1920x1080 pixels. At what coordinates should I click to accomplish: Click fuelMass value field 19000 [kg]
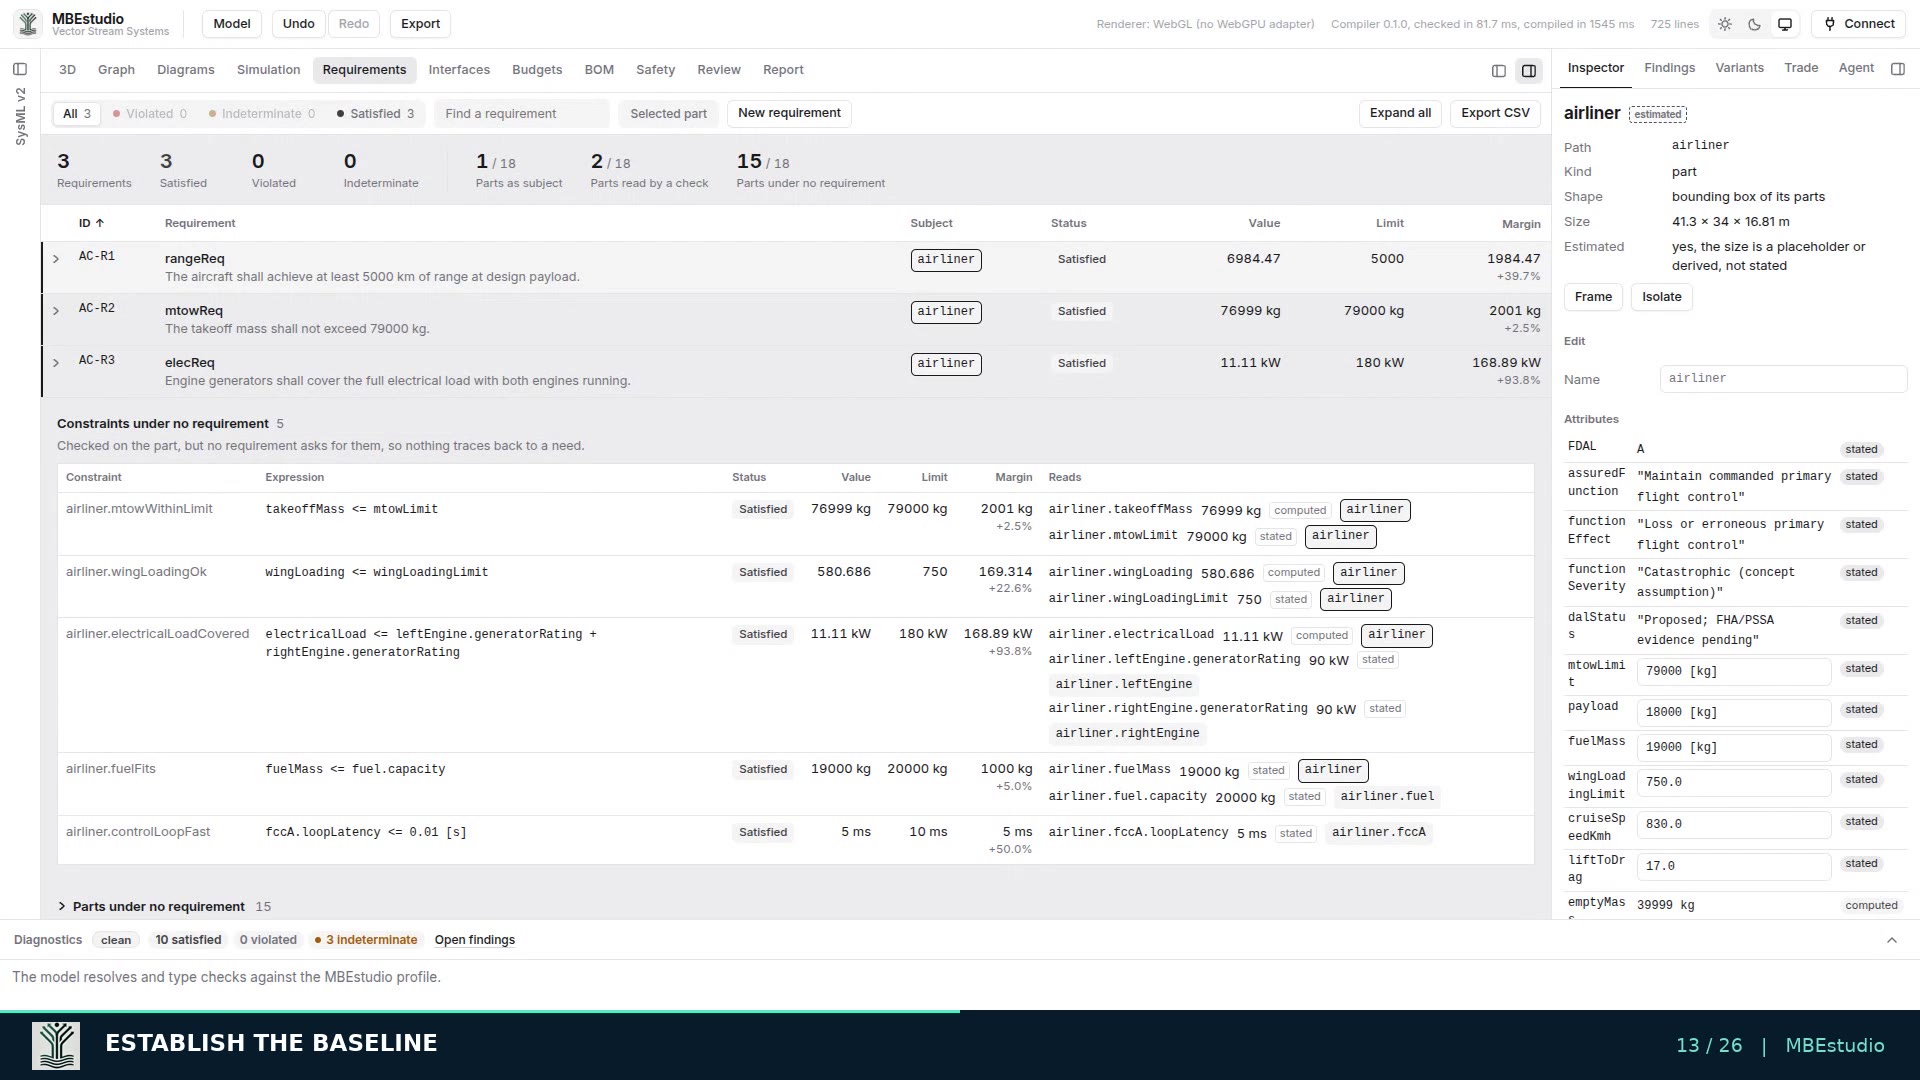click(x=1733, y=748)
